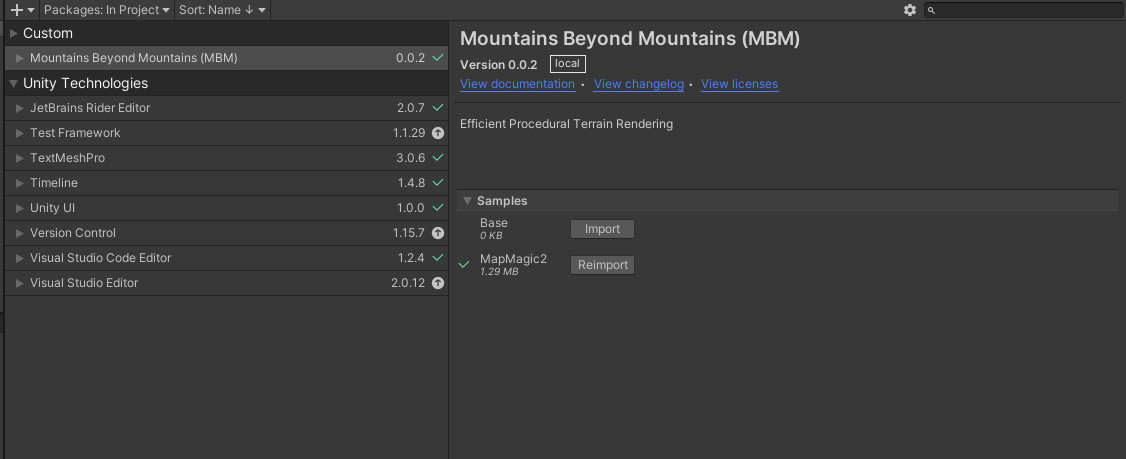Click into the package search field
Viewport: 1126px width, 459px height.
pos(1023,10)
